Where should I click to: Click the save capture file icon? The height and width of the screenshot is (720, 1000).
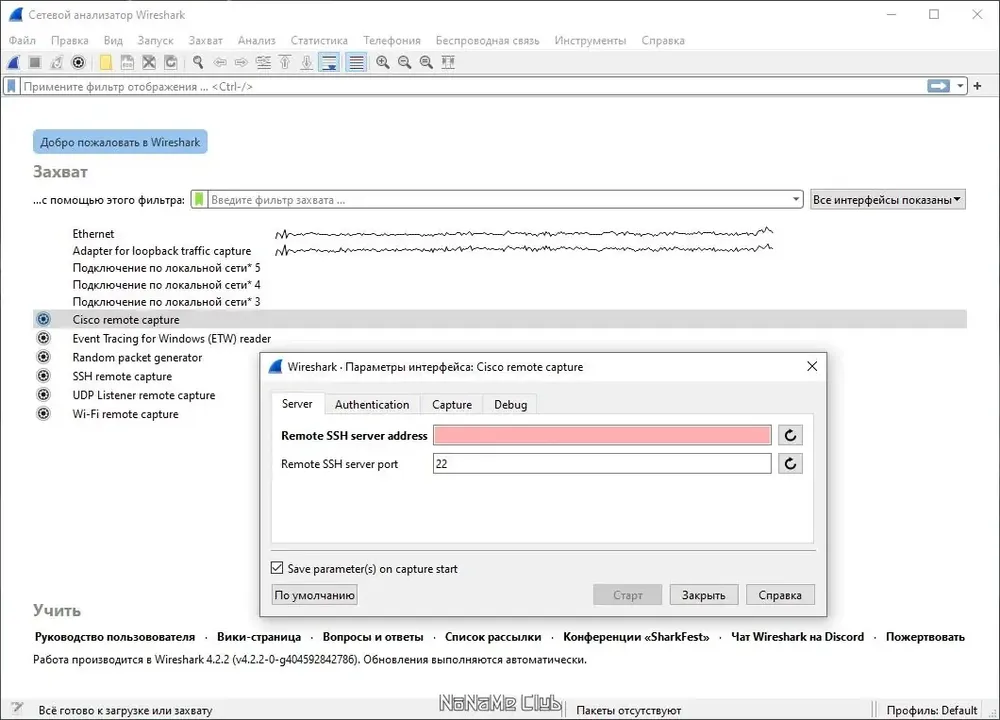(x=128, y=62)
